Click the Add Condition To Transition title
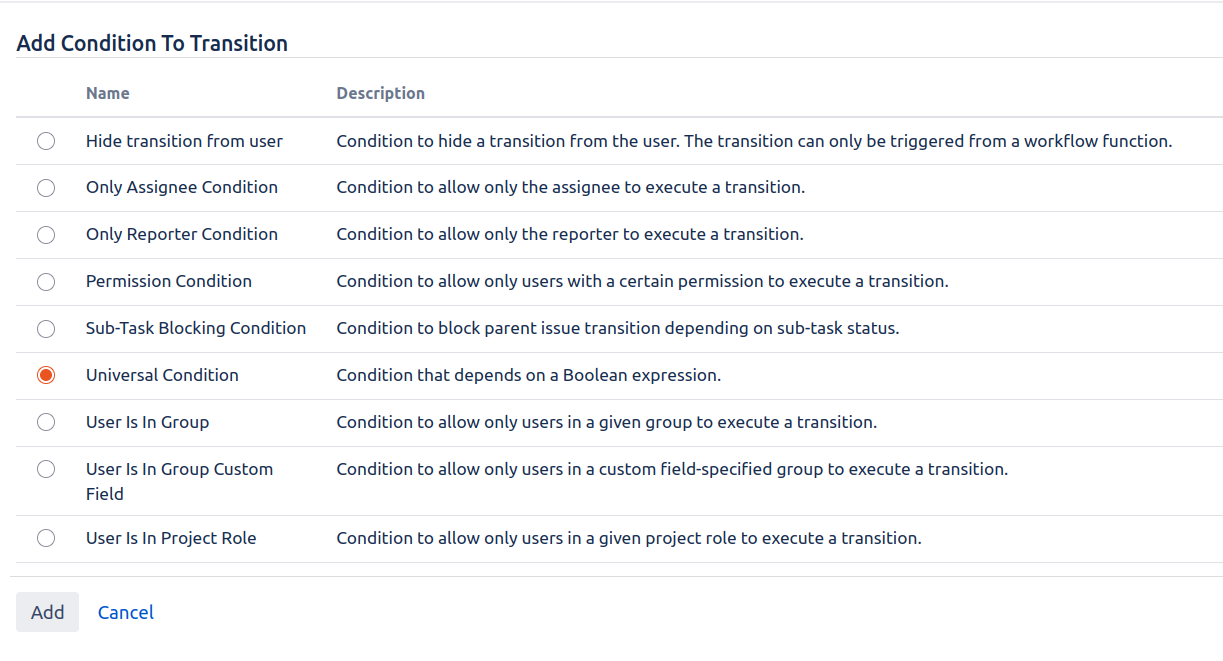 tap(152, 43)
